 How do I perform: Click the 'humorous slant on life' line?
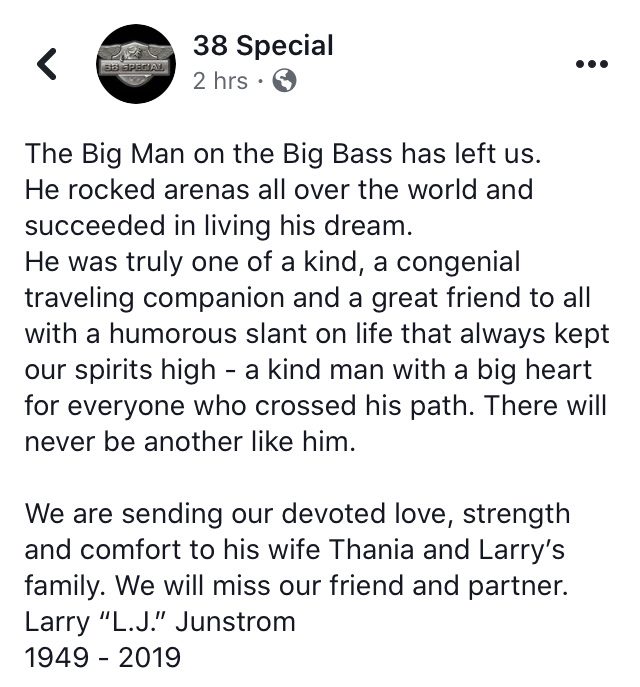(x=317, y=334)
